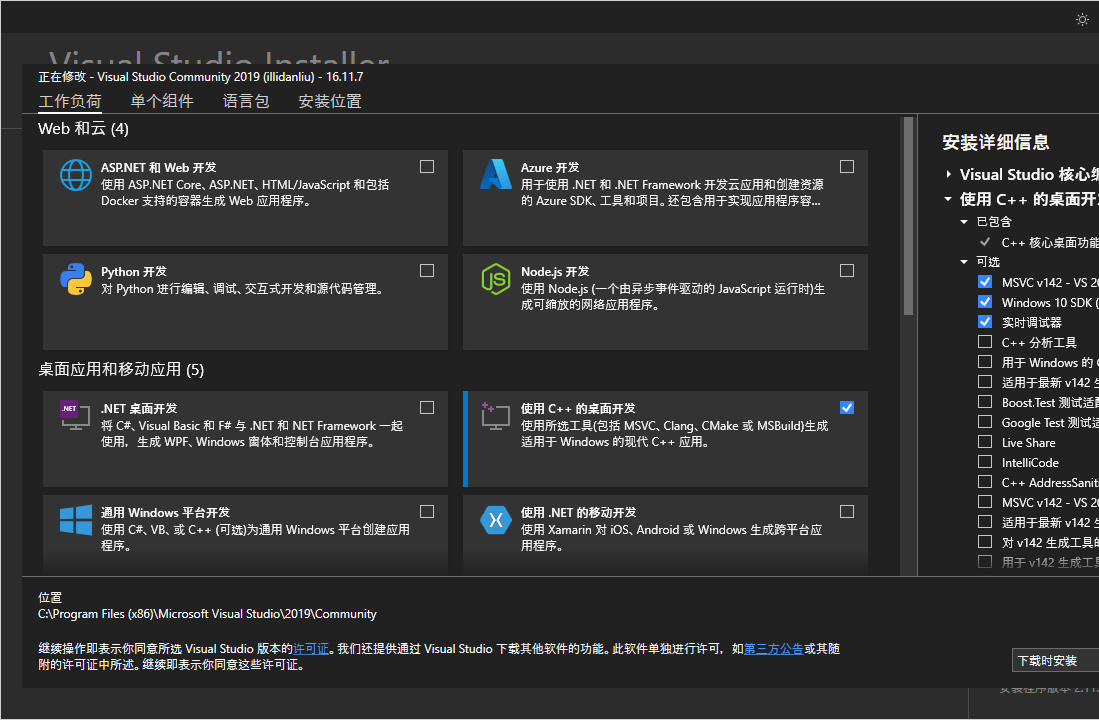This screenshot has width=1099, height=720.
Task: Check the Boost.Test 测试适配器 component
Action: 985,402
